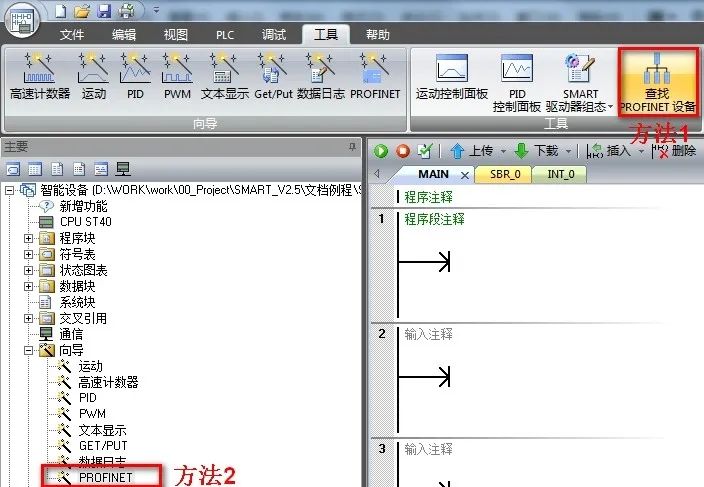
Task: Collapse the Wizards (向导) tree node
Action: (28, 351)
